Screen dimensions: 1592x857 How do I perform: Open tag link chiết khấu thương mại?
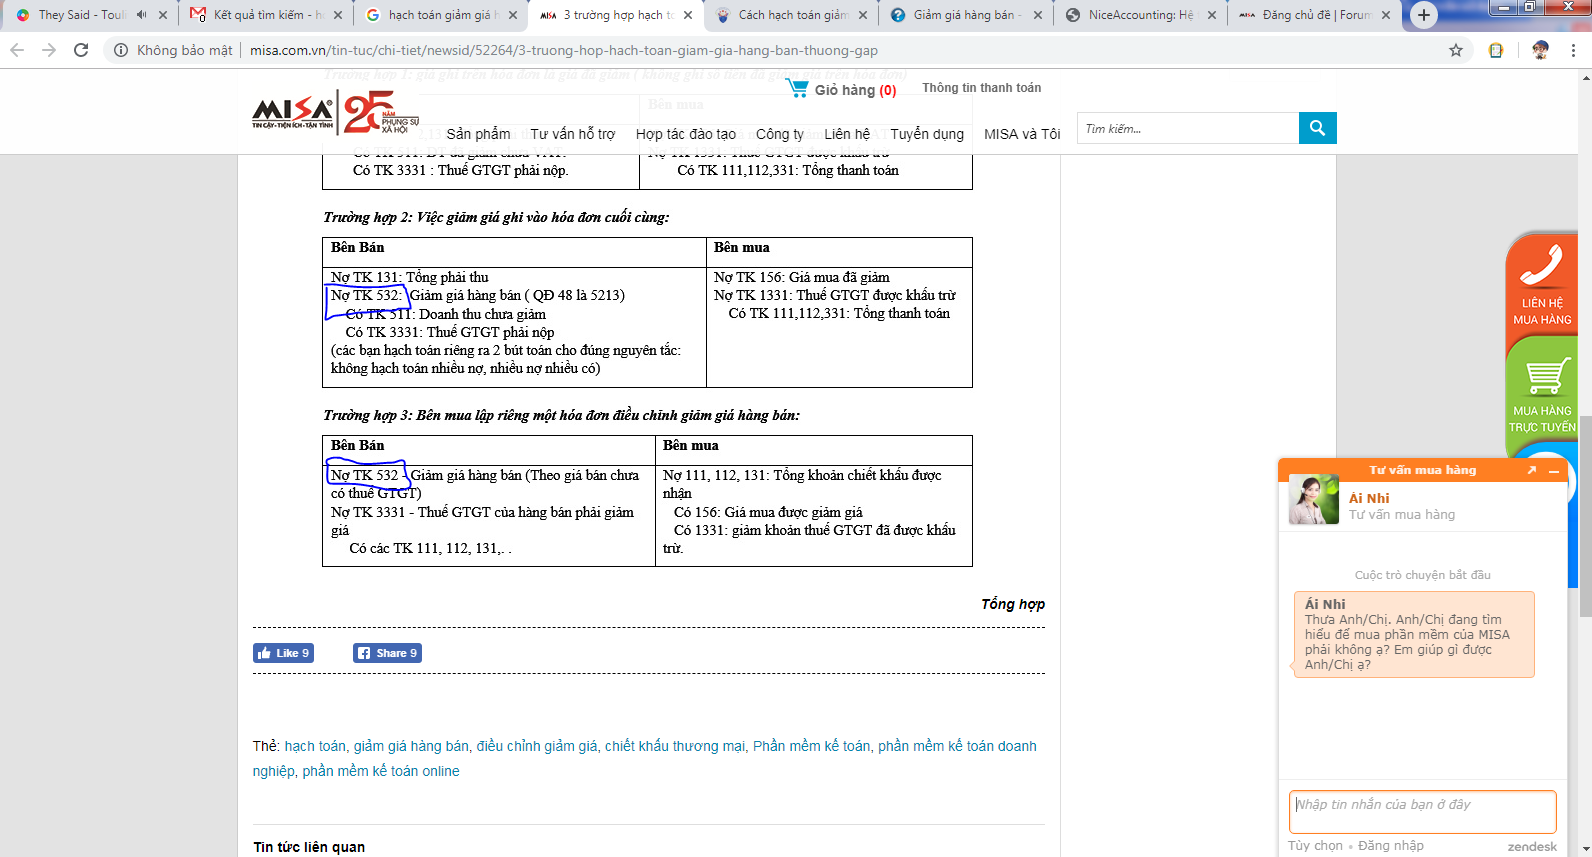(675, 746)
